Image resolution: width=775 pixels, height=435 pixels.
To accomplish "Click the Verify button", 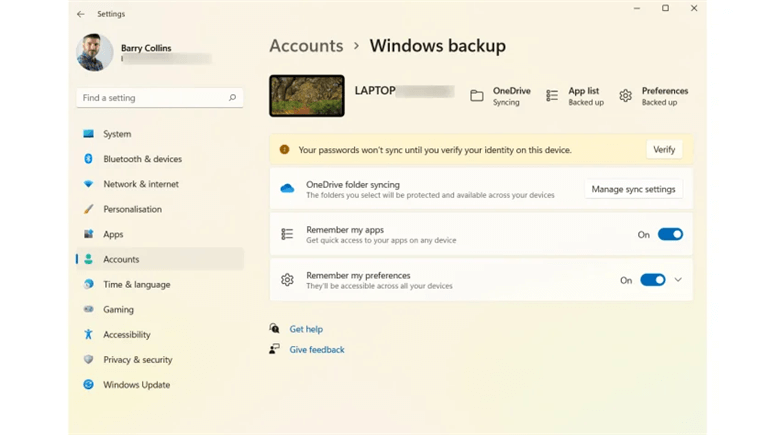I will (x=664, y=149).
